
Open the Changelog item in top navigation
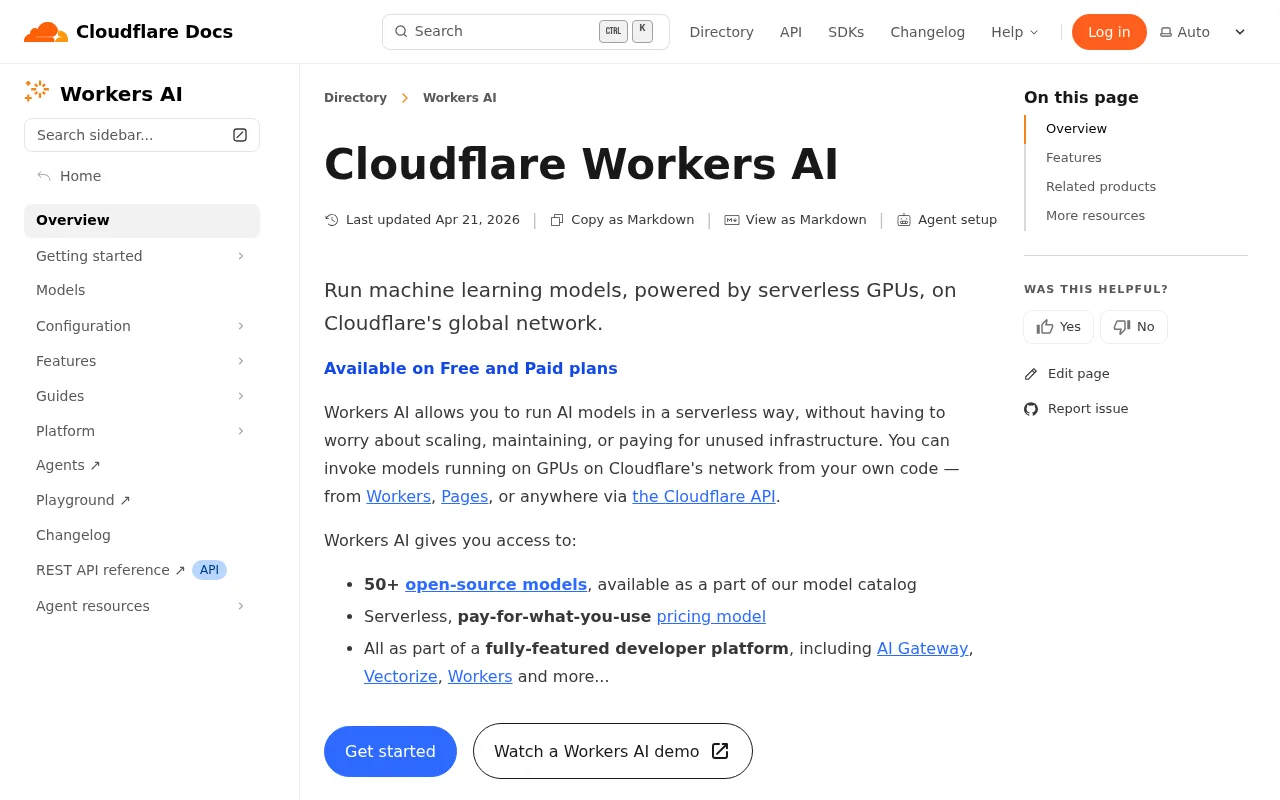point(928,32)
